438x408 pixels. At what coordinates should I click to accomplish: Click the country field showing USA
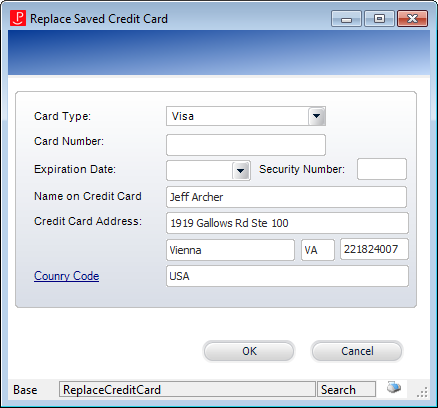[x=287, y=276]
